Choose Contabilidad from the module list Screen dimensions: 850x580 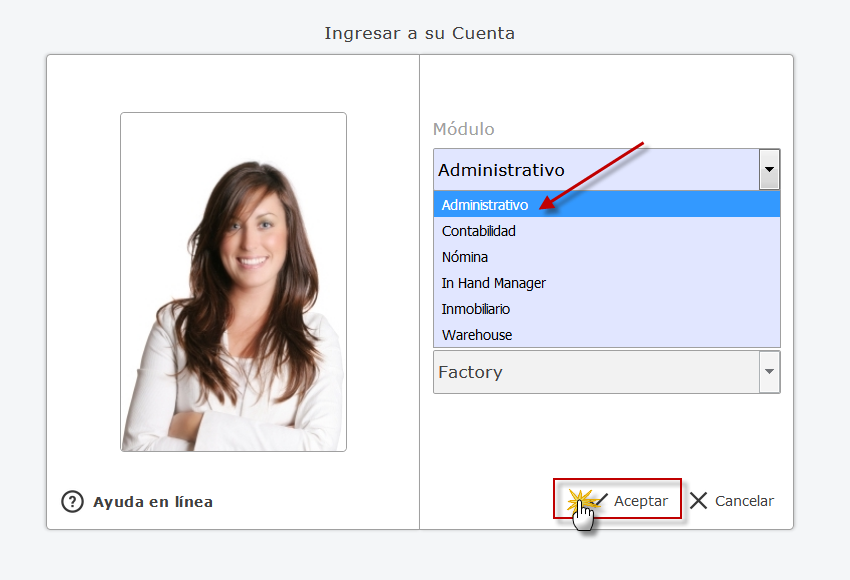point(607,231)
